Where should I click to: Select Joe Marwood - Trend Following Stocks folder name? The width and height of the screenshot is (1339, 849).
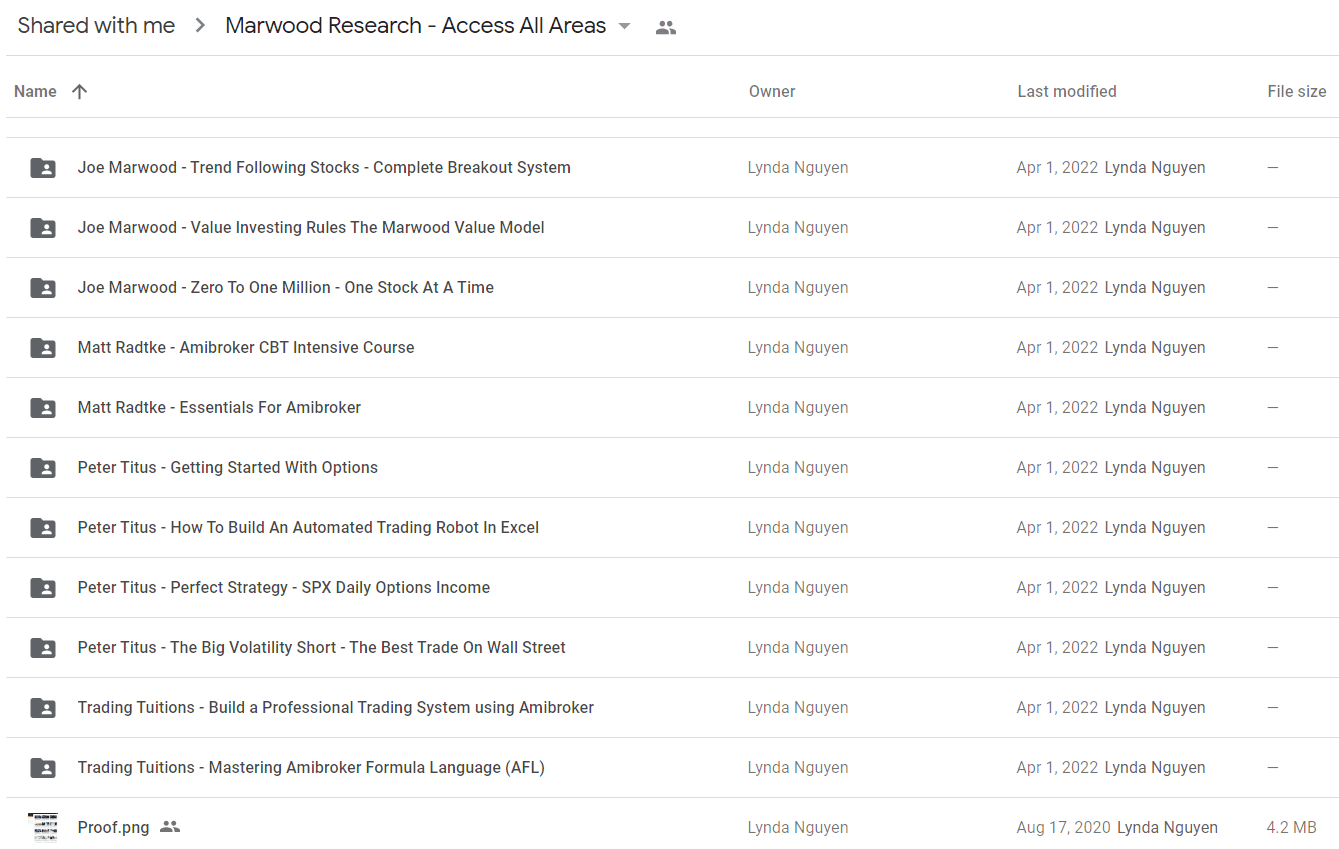[x=324, y=168]
